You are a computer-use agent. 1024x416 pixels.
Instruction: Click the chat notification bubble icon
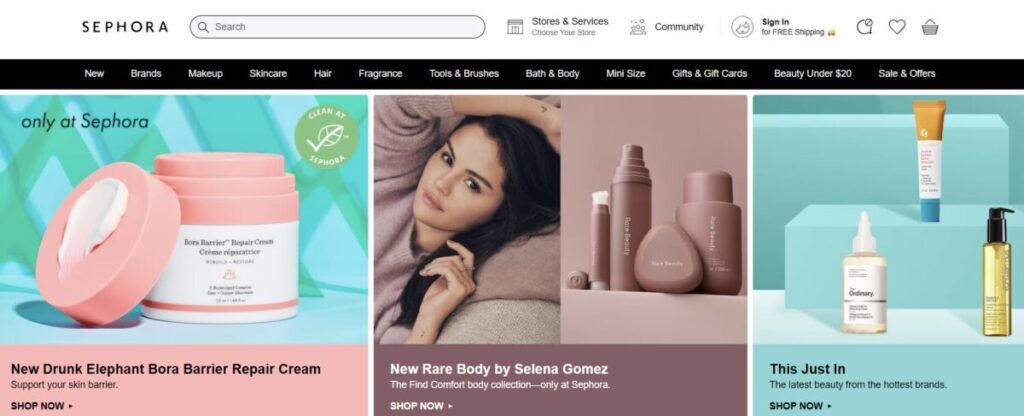(864, 27)
